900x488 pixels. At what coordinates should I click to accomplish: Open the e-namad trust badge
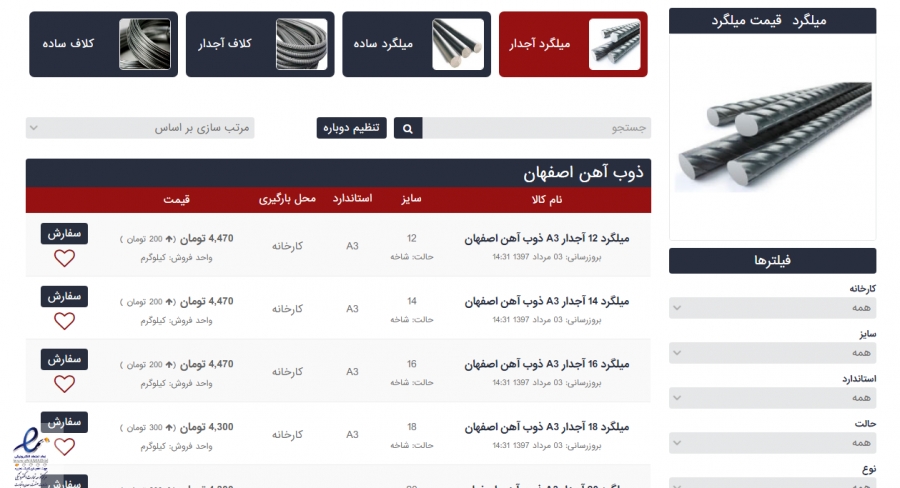[30, 458]
